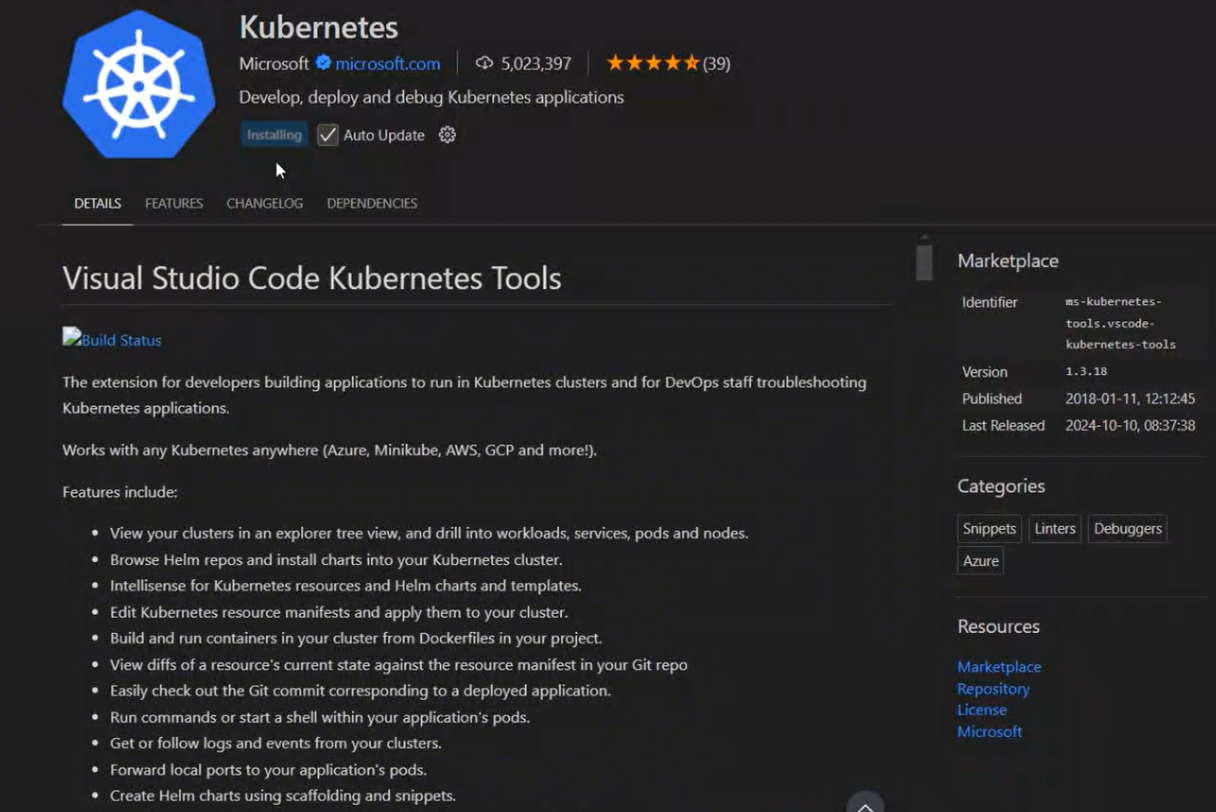Select the Dependencies tab
Image resolution: width=1216 pixels, height=812 pixels.
(372, 203)
